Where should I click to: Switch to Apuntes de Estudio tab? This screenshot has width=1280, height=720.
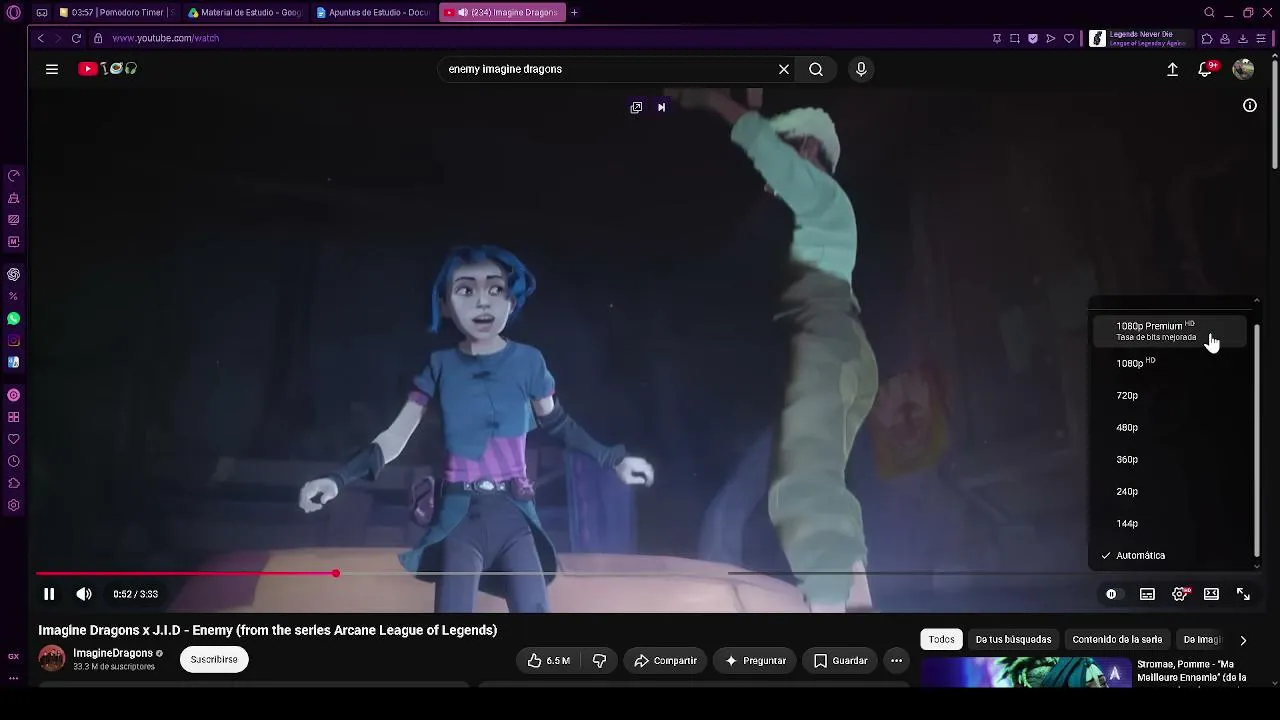373,13
